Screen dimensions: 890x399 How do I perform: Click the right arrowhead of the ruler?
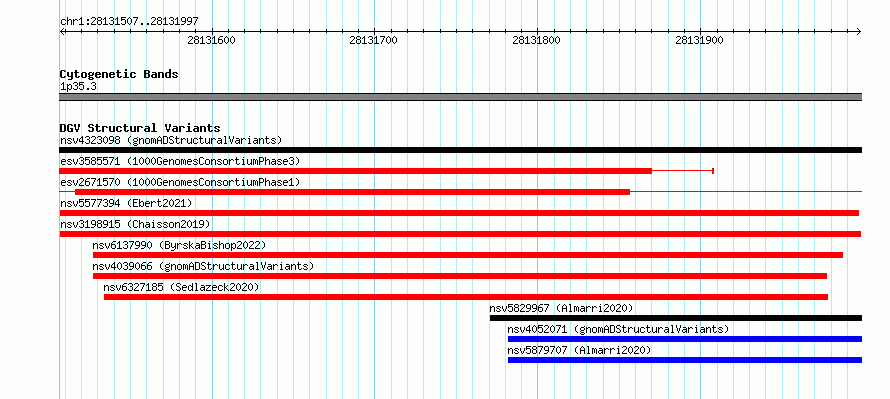(x=858, y=31)
